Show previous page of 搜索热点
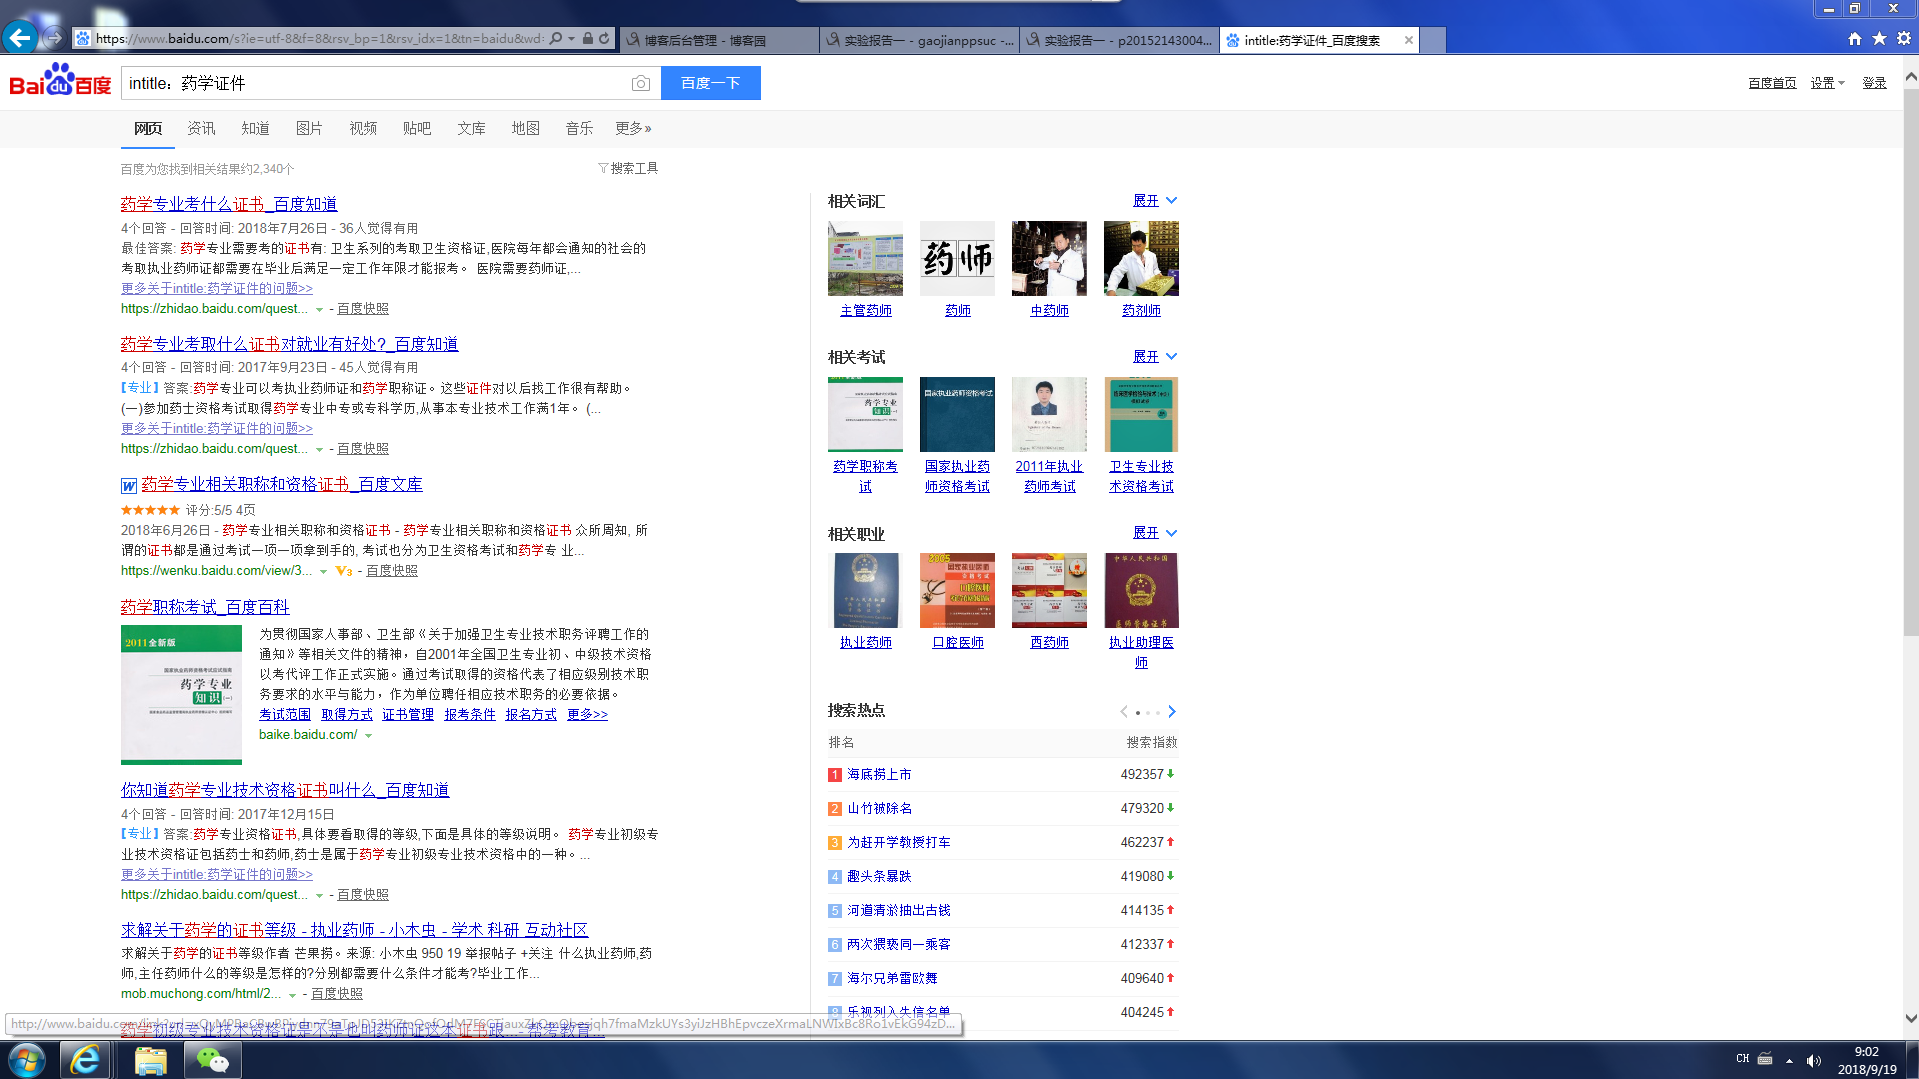 tap(1124, 712)
